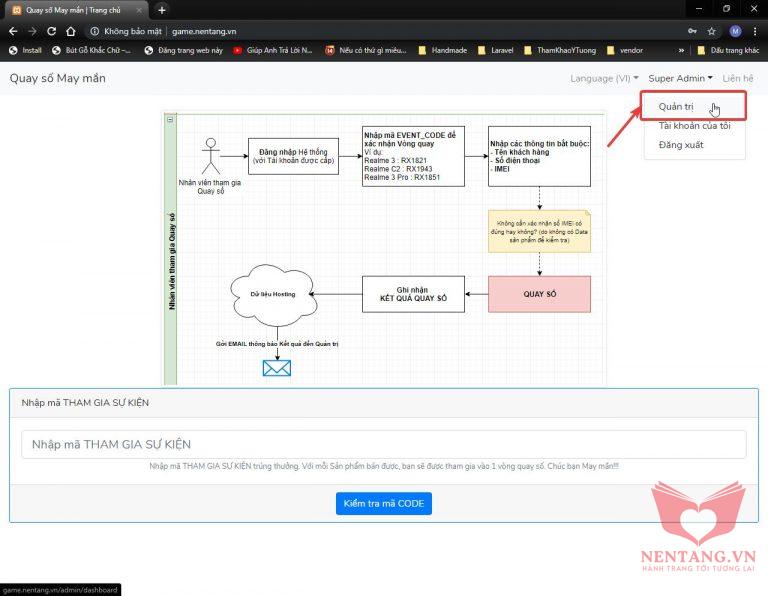Viewport: 768px width, 596px height.
Task: Choose Tài khoản của tôi menu item
Action: click(694, 126)
